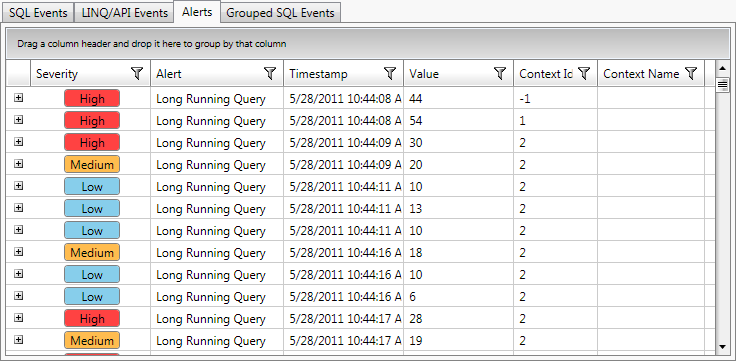Click the High badge in the value 44 row

point(92,99)
